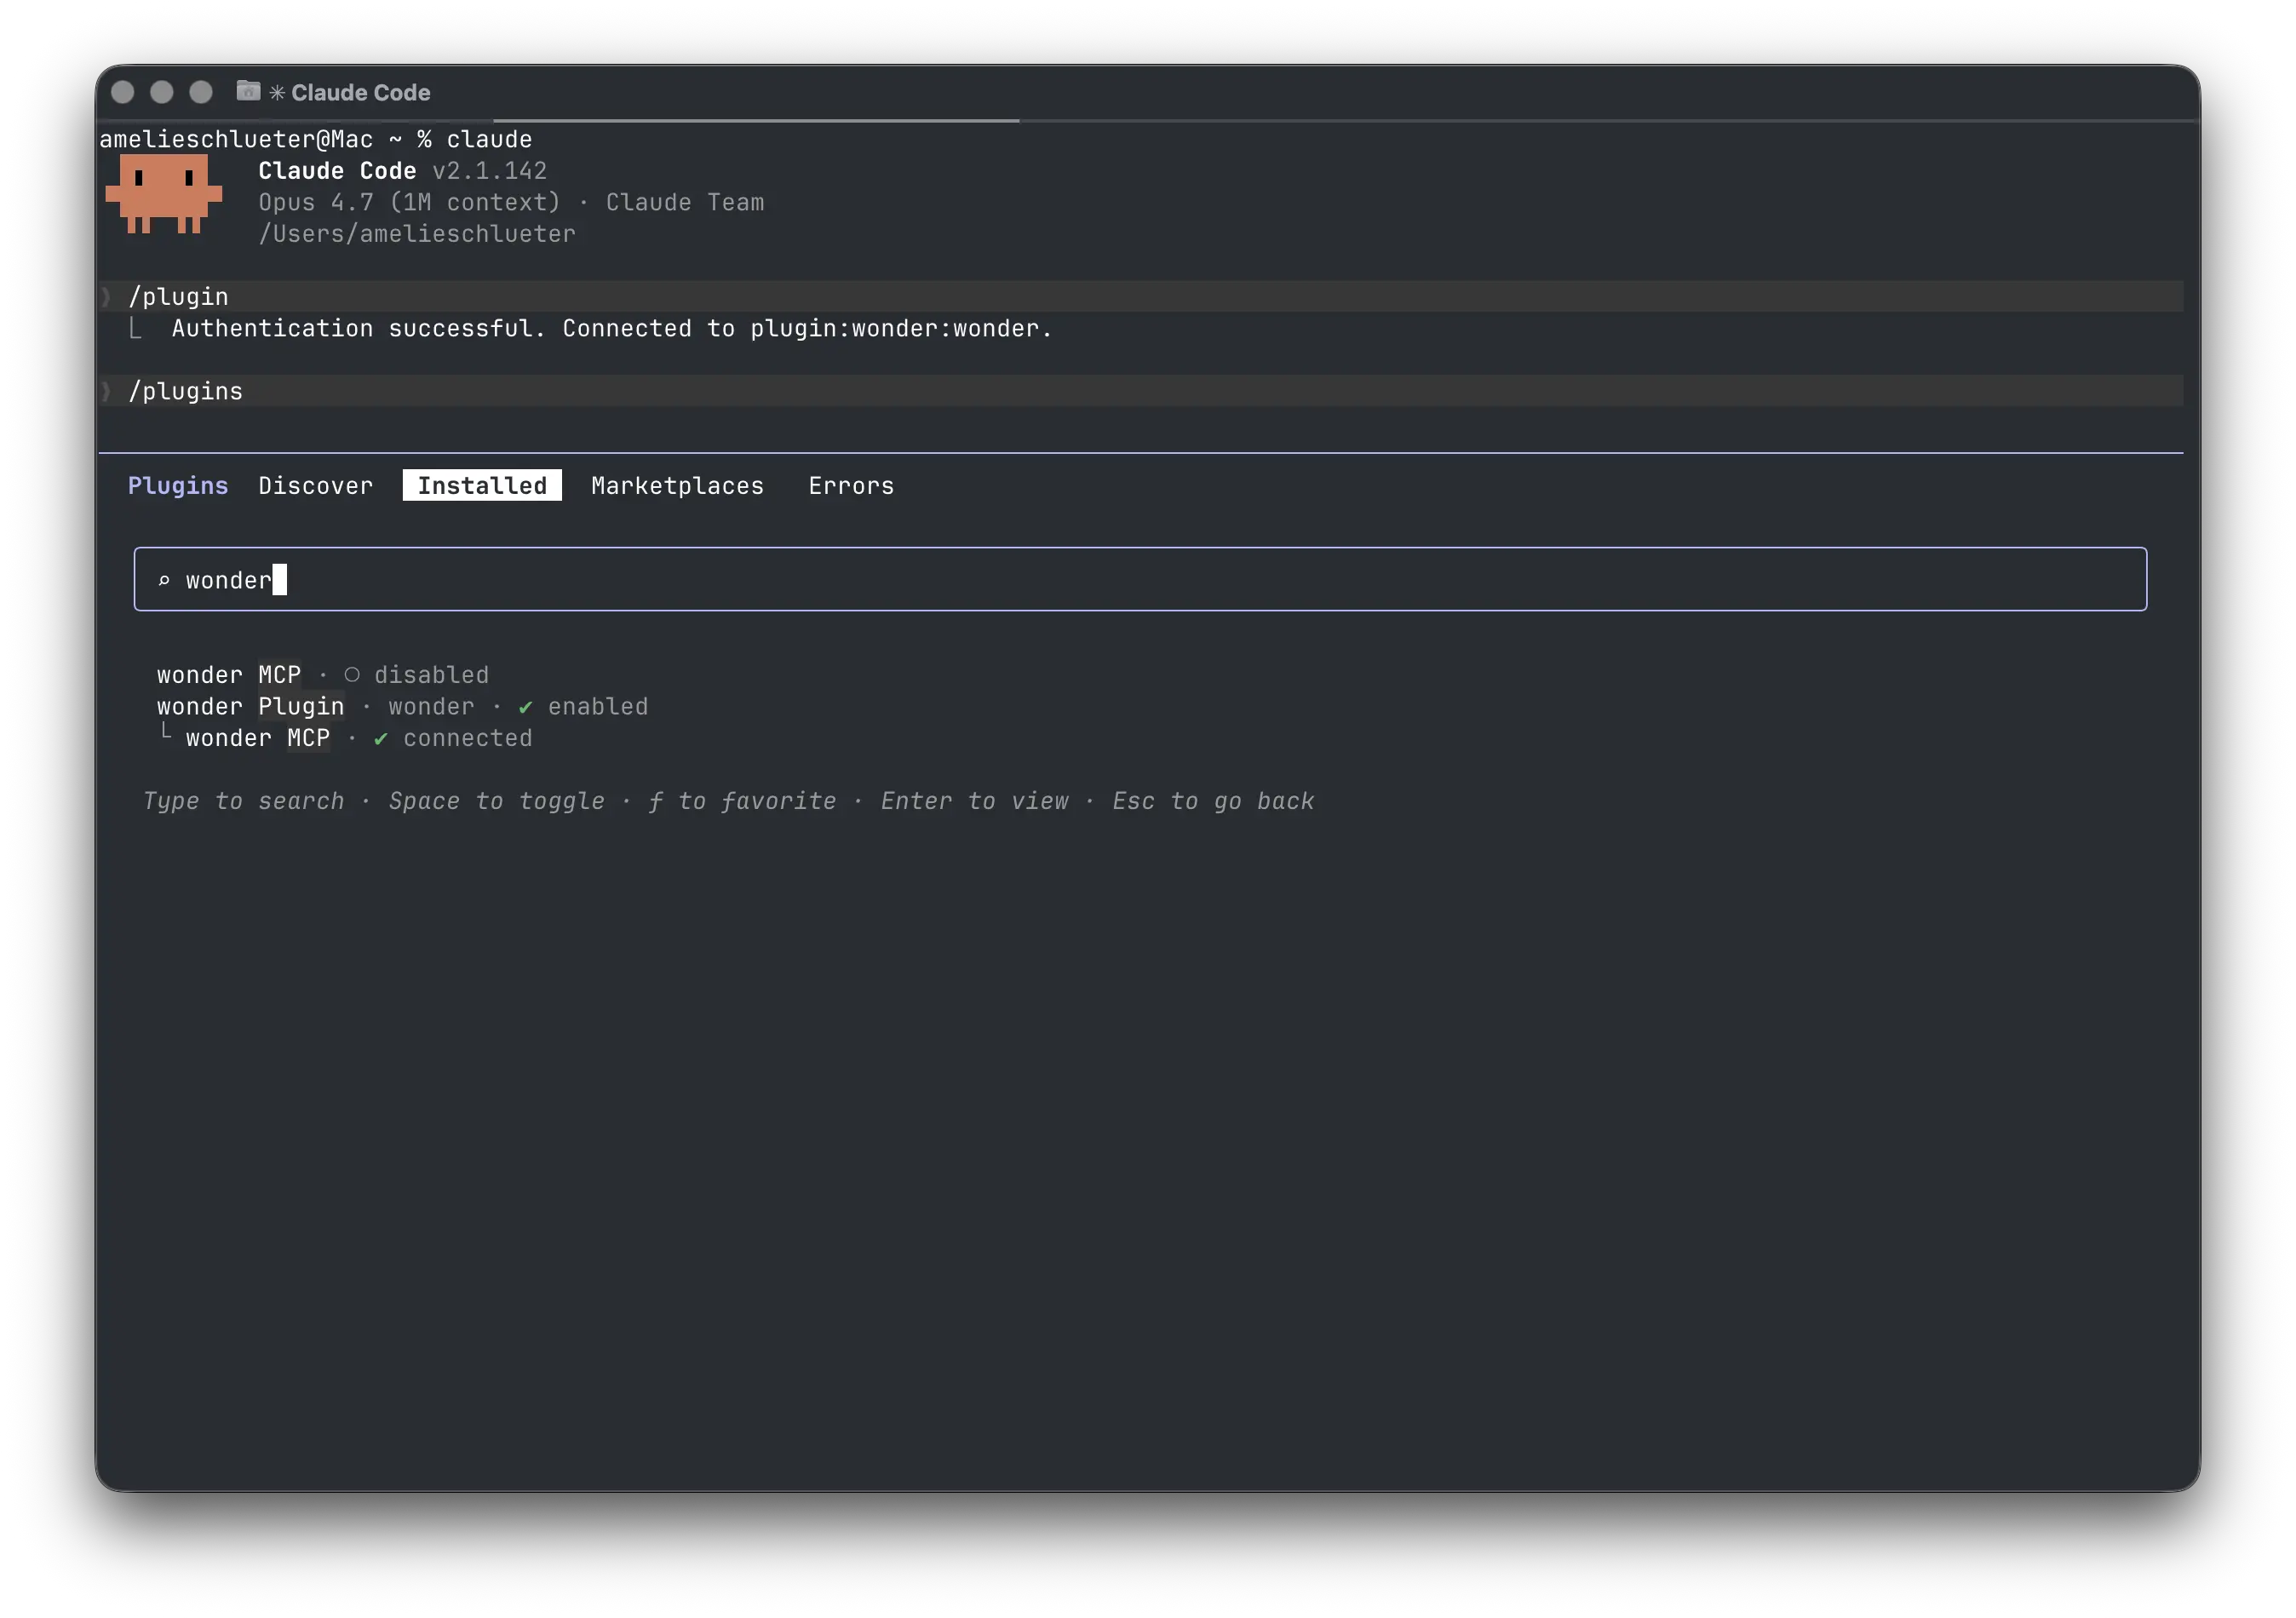Click the green checkmark next to enabled

[x=525, y=707]
